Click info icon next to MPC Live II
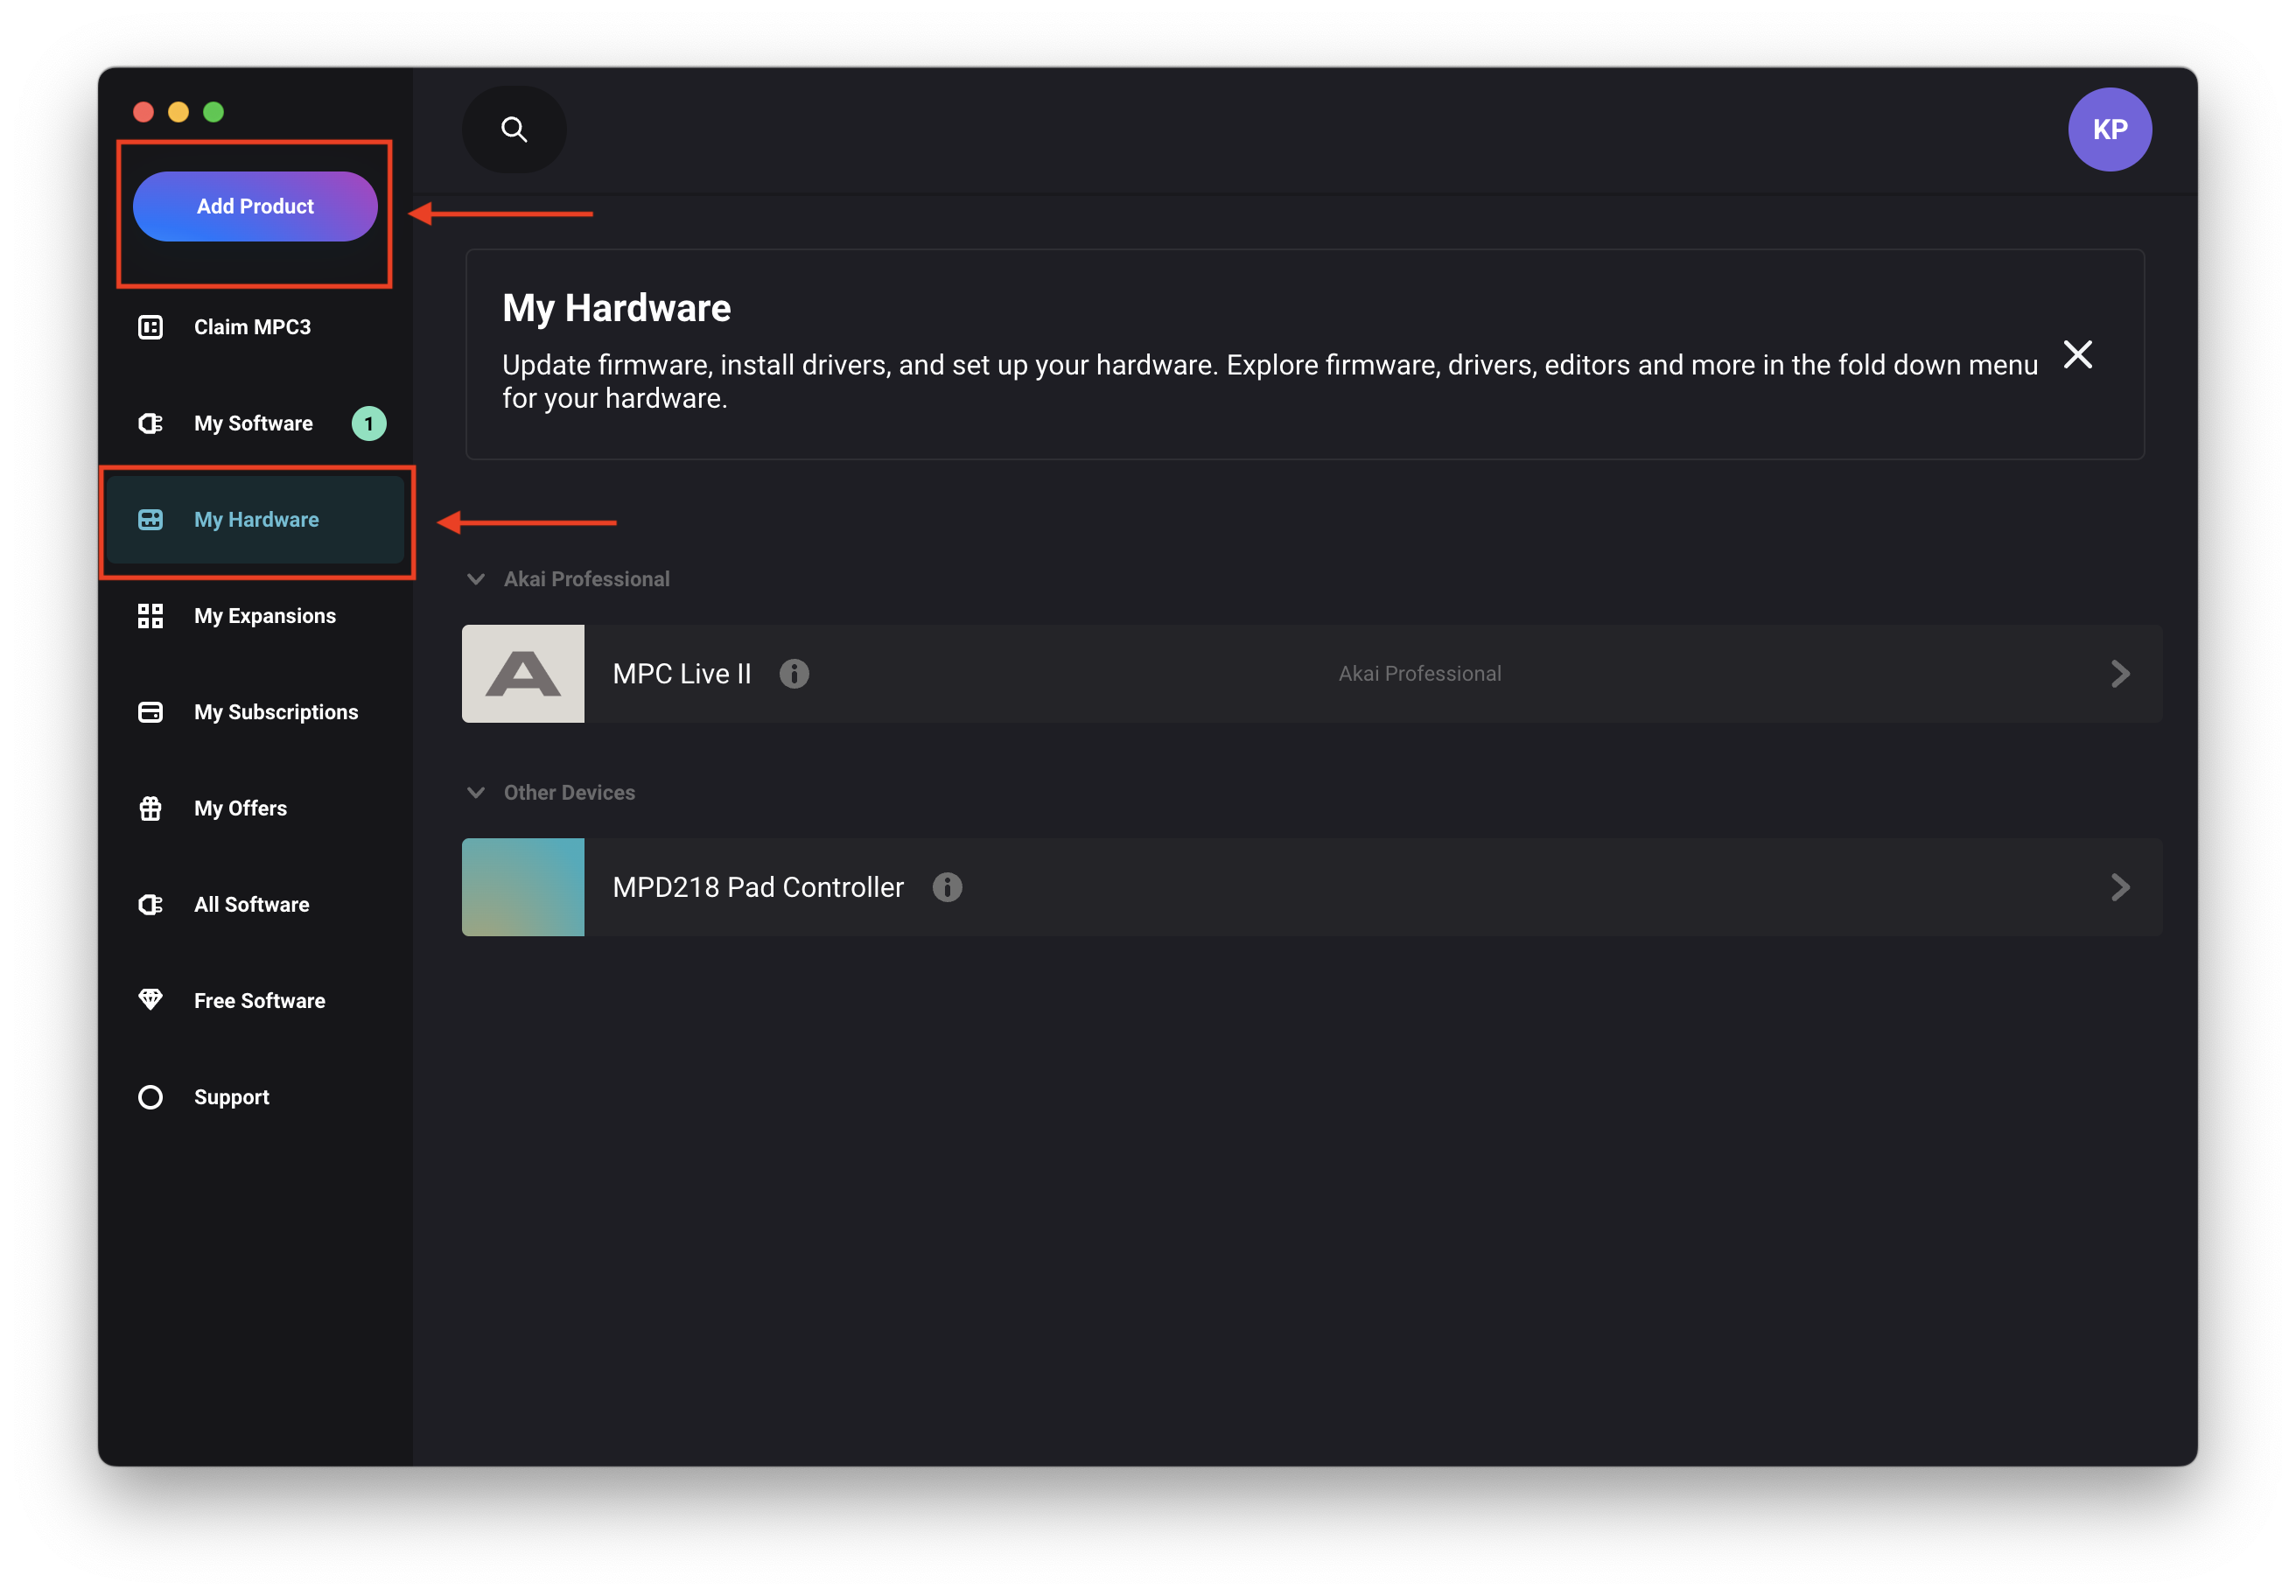2296x1596 pixels. [x=794, y=674]
